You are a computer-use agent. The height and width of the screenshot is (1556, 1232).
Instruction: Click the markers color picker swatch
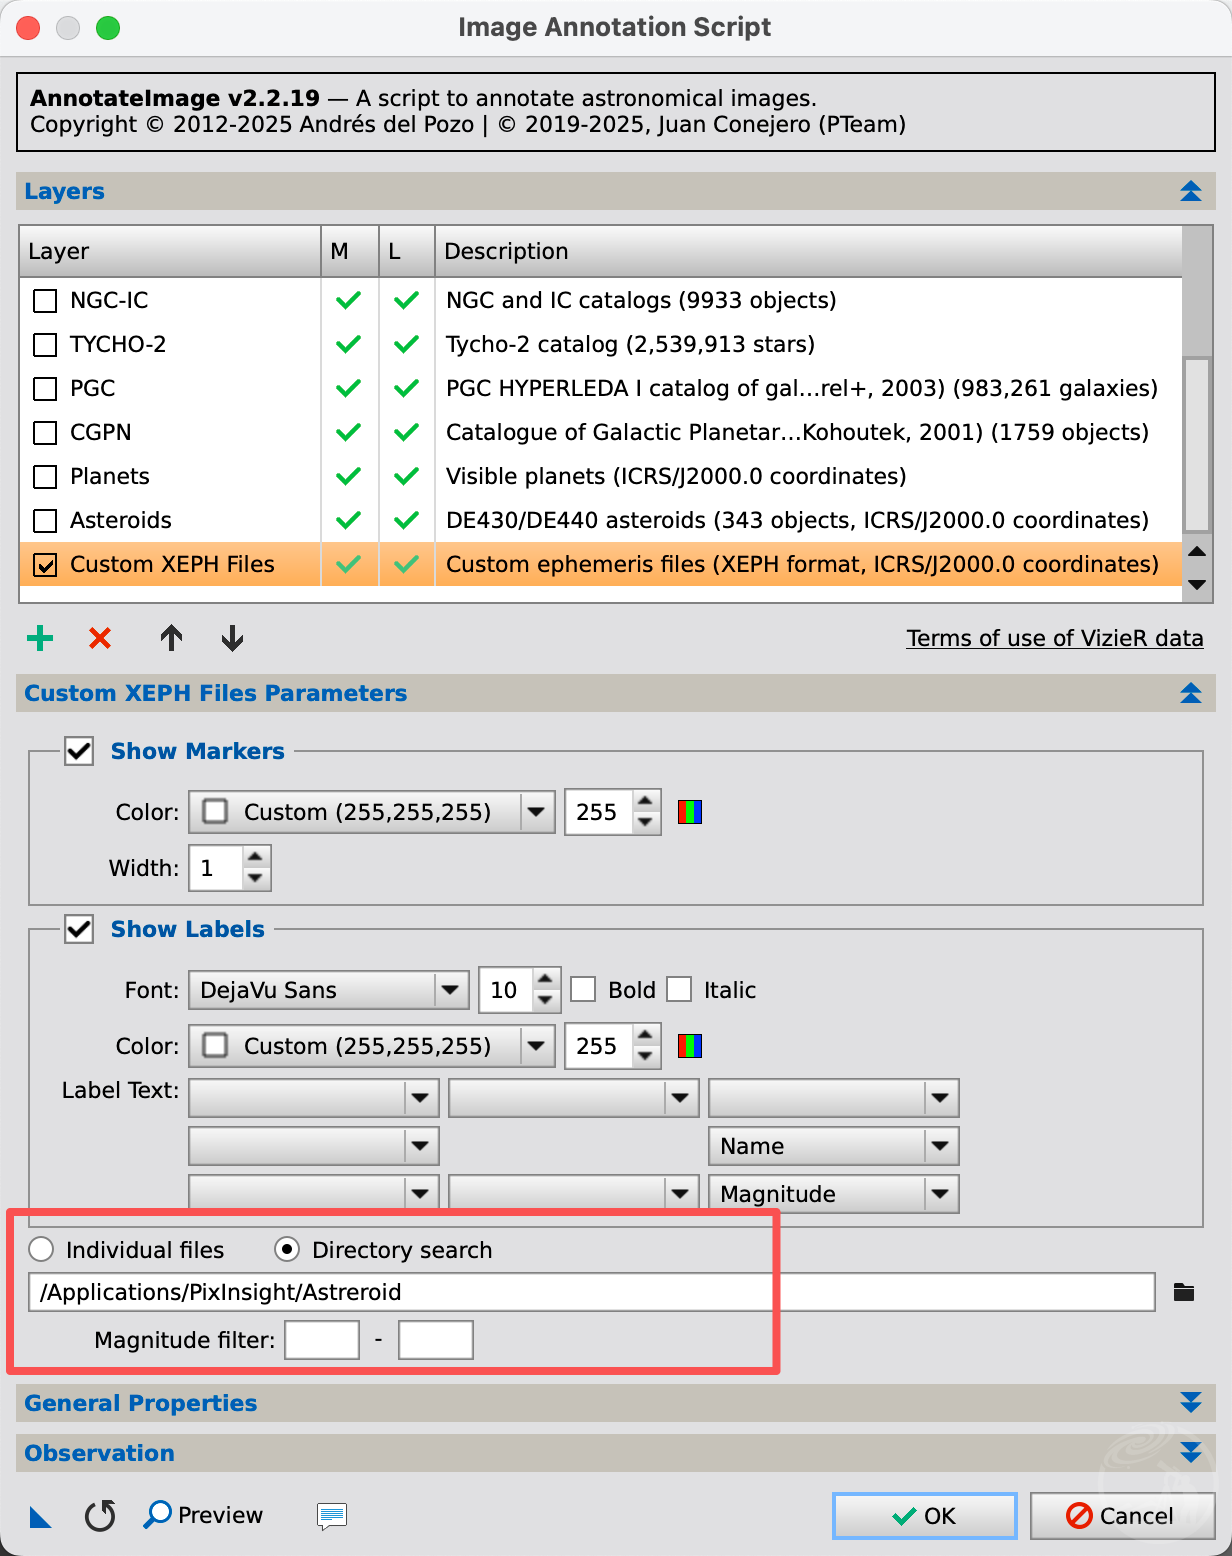point(690,812)
